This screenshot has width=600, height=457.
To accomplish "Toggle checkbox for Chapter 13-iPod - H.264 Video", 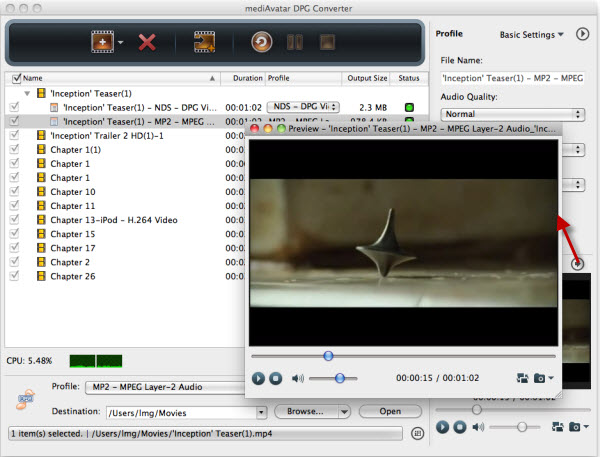I will (x=14, y=219).
